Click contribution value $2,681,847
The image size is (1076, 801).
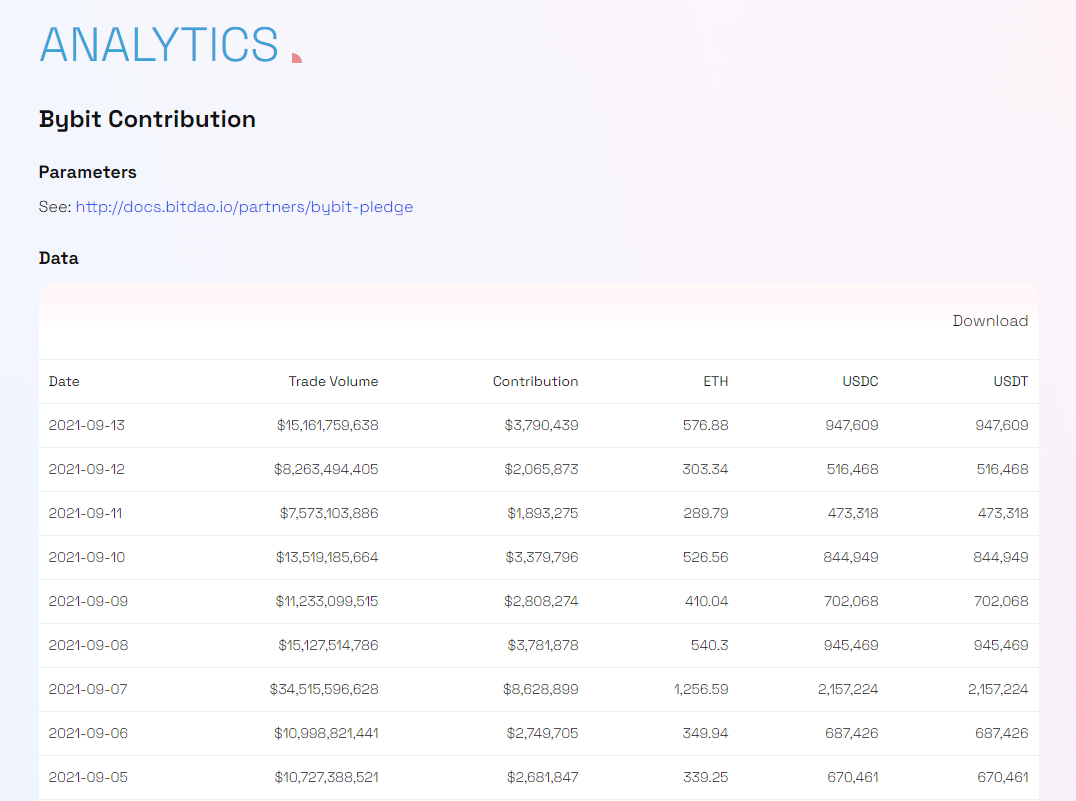click(x=542, y=777)
